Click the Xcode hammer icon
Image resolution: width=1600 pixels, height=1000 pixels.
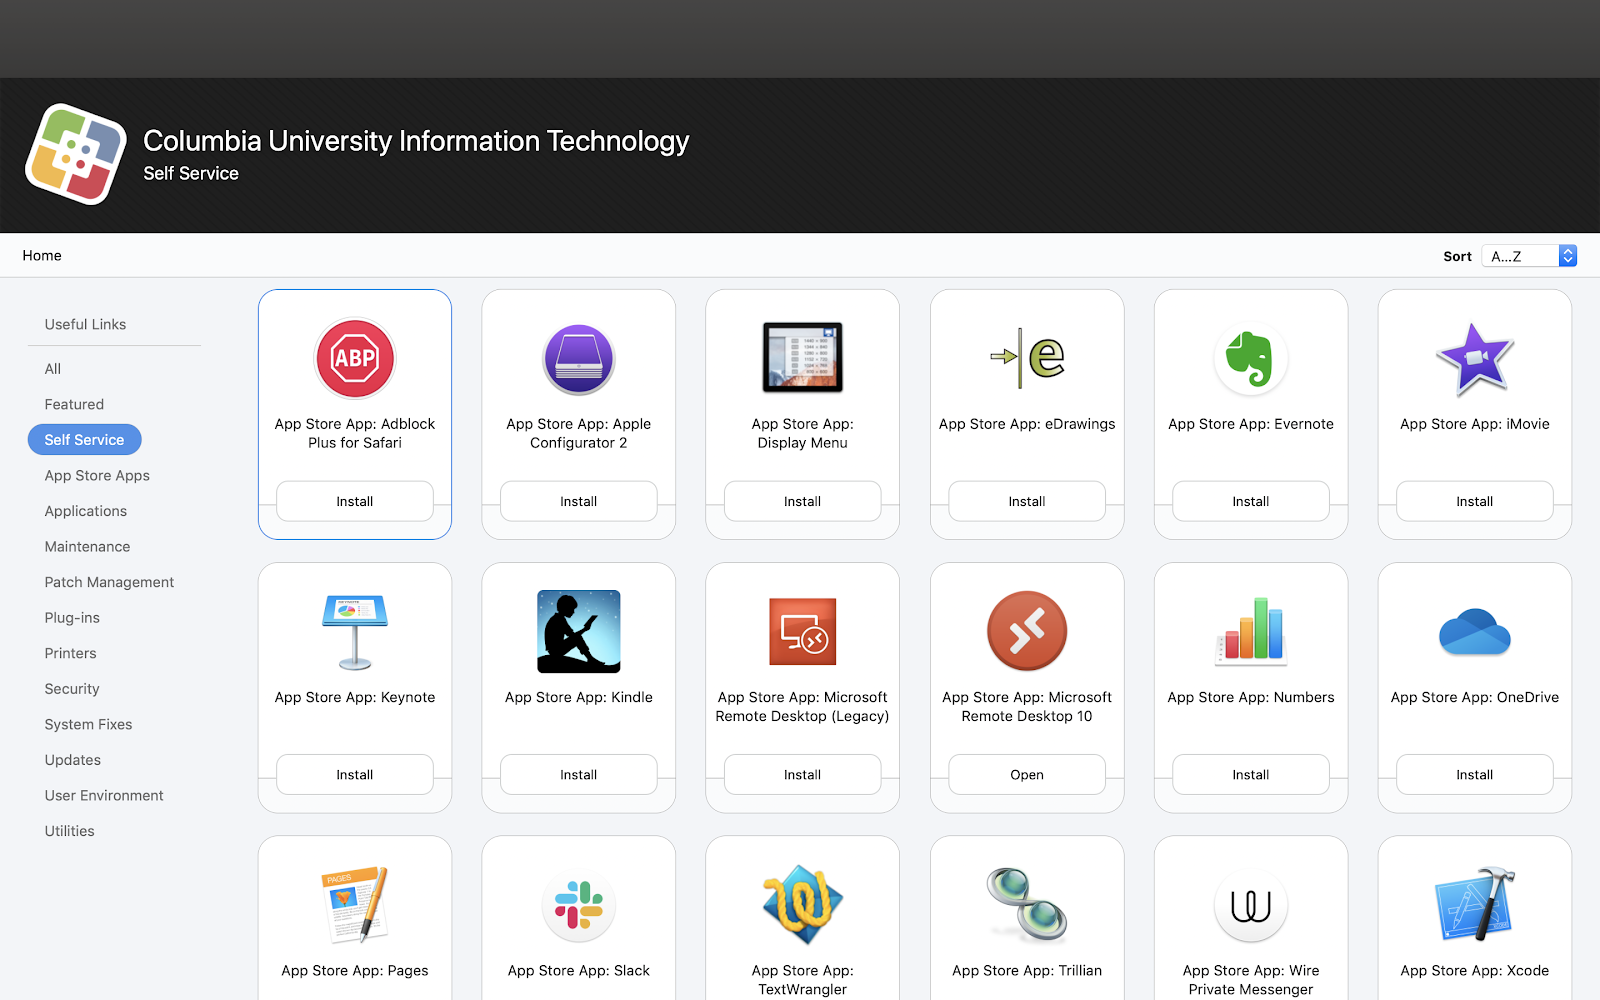pos(1475,905)
